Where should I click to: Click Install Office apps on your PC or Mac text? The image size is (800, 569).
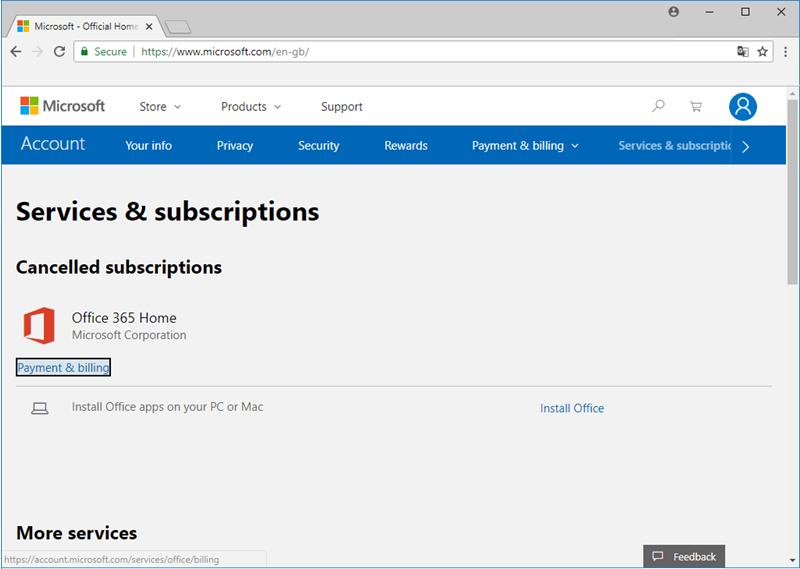click(167, 407)
